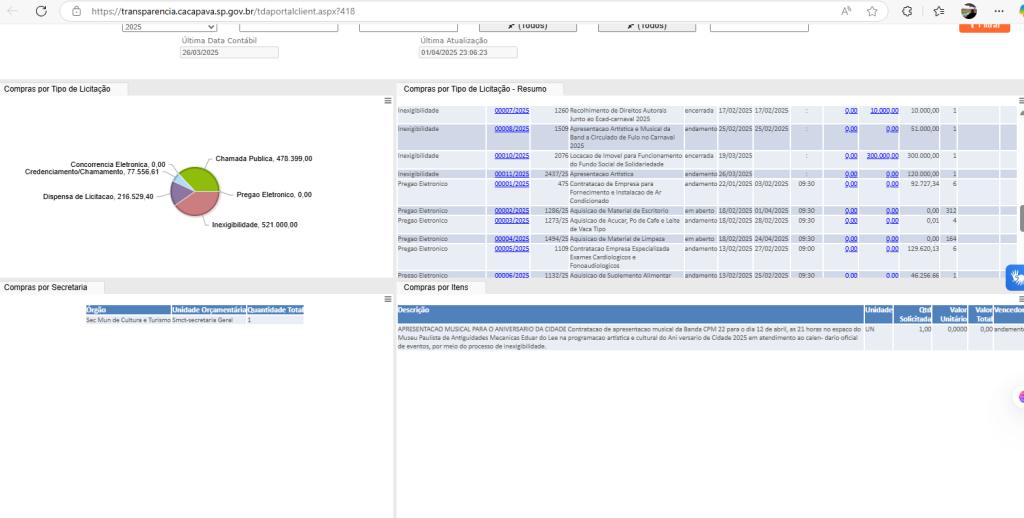Click the Credenciamento/Chamamento, 77.556,61 chart label

[x=92, y=172]
